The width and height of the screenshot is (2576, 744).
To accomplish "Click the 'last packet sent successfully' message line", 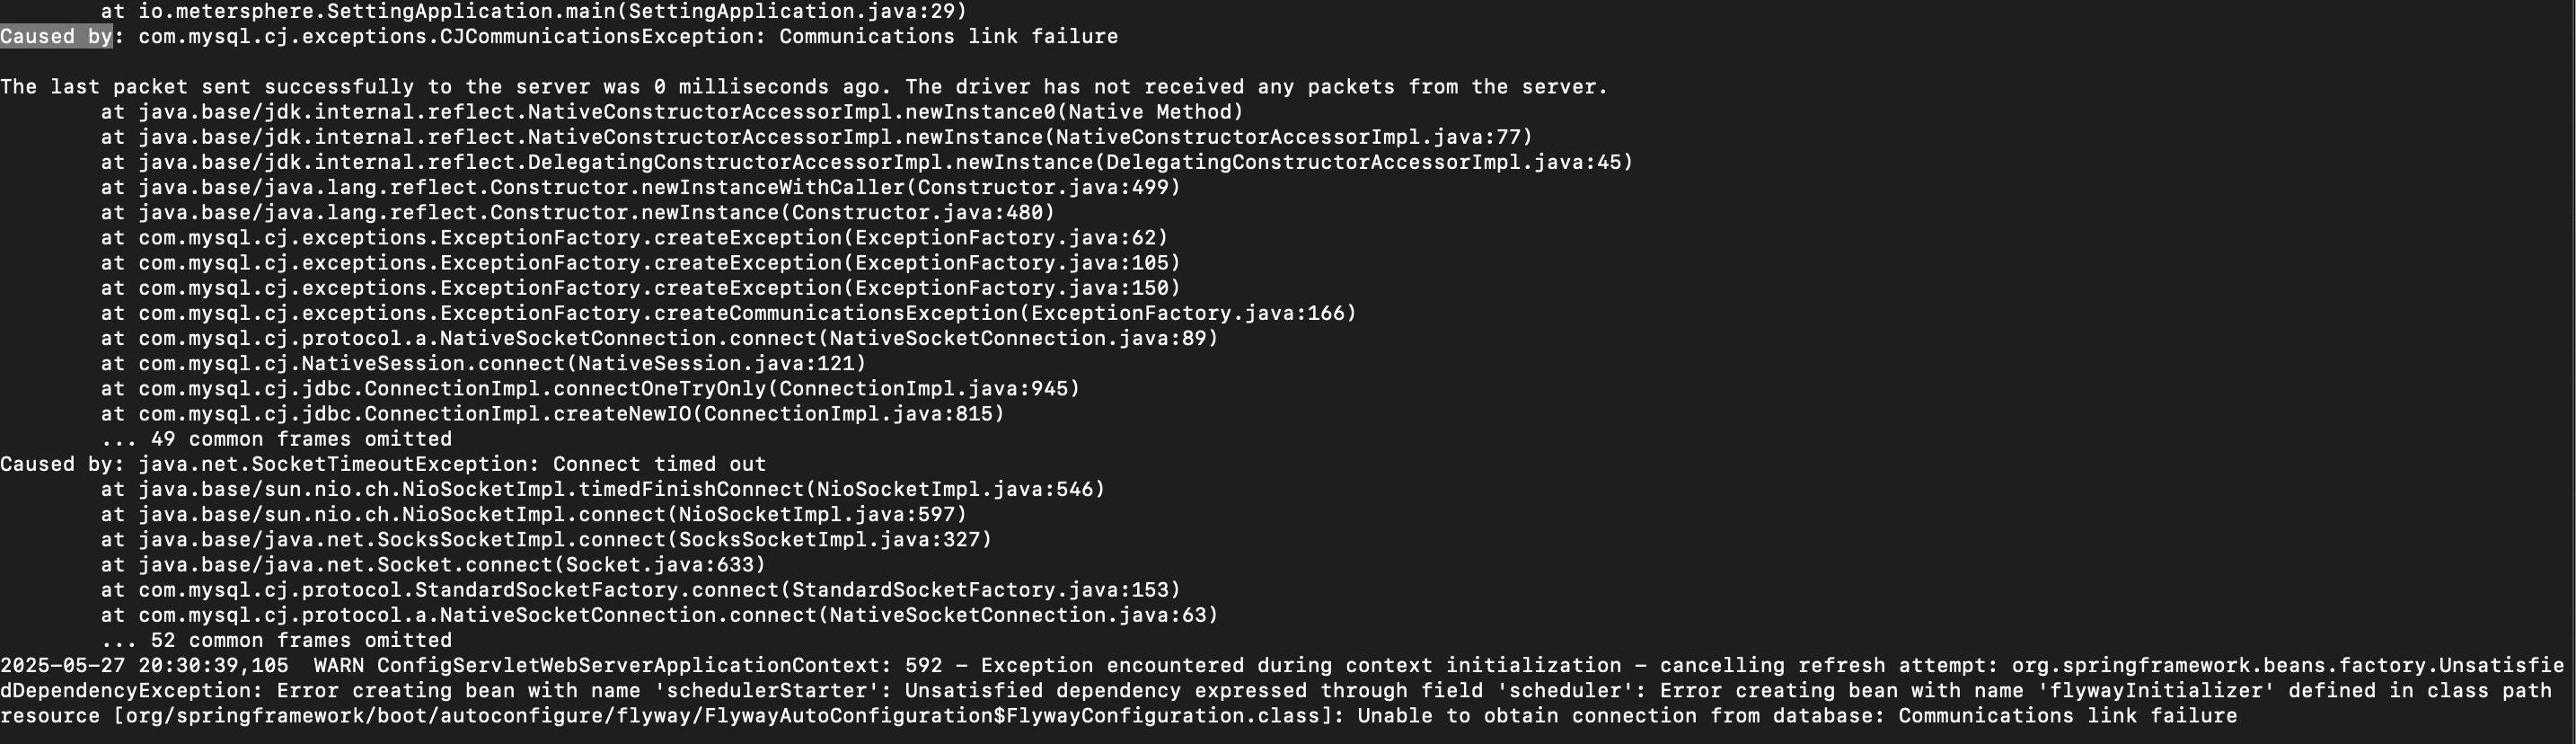I will (804, 87).
